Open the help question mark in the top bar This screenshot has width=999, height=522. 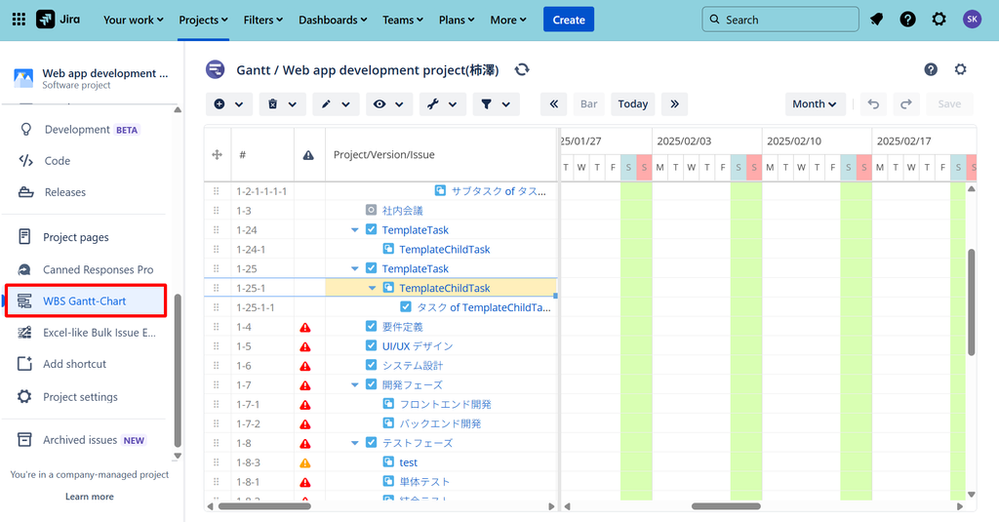(x=908, y=20)
